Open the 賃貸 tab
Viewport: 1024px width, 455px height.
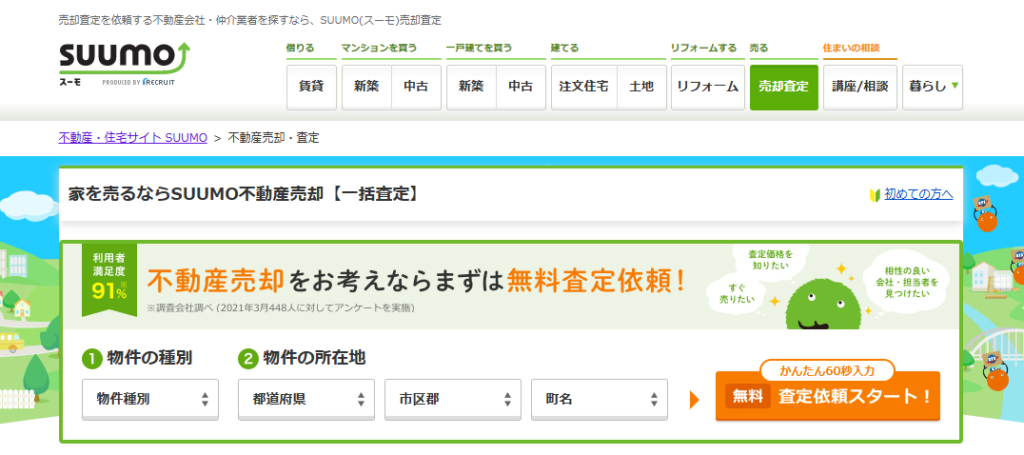(x=312, y=87)
